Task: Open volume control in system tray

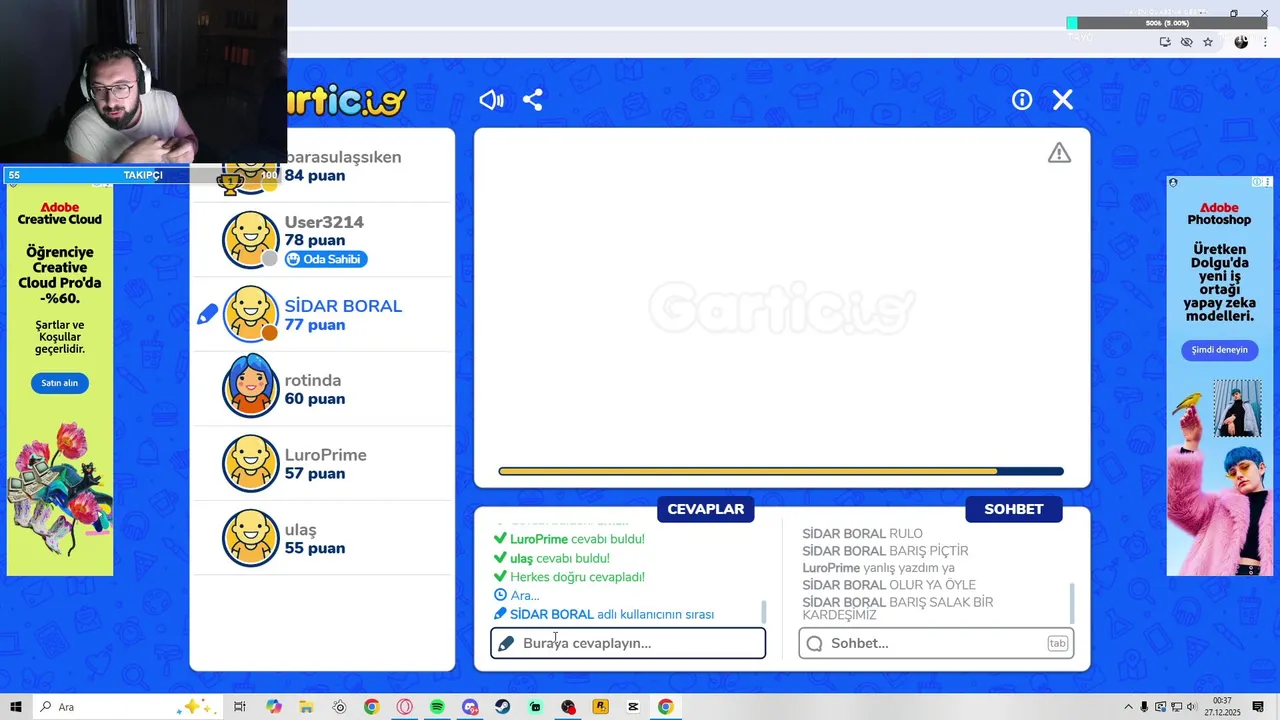Action: coord(1192,707)
